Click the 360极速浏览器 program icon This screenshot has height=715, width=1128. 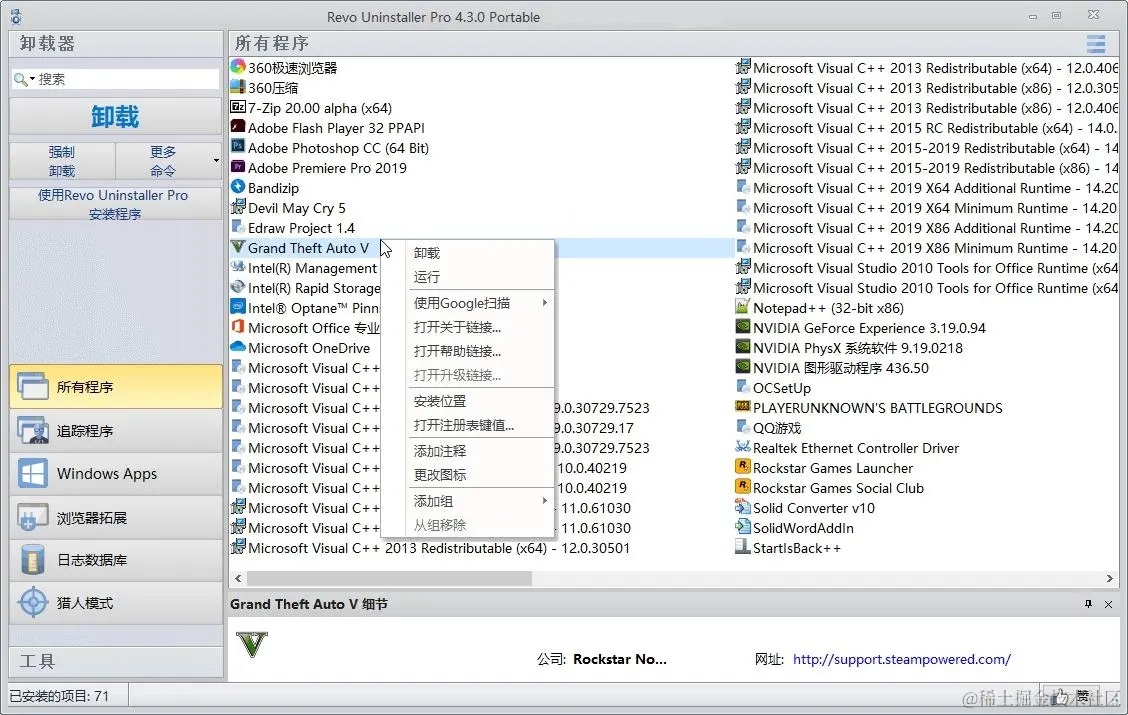[x=237, y=67]
